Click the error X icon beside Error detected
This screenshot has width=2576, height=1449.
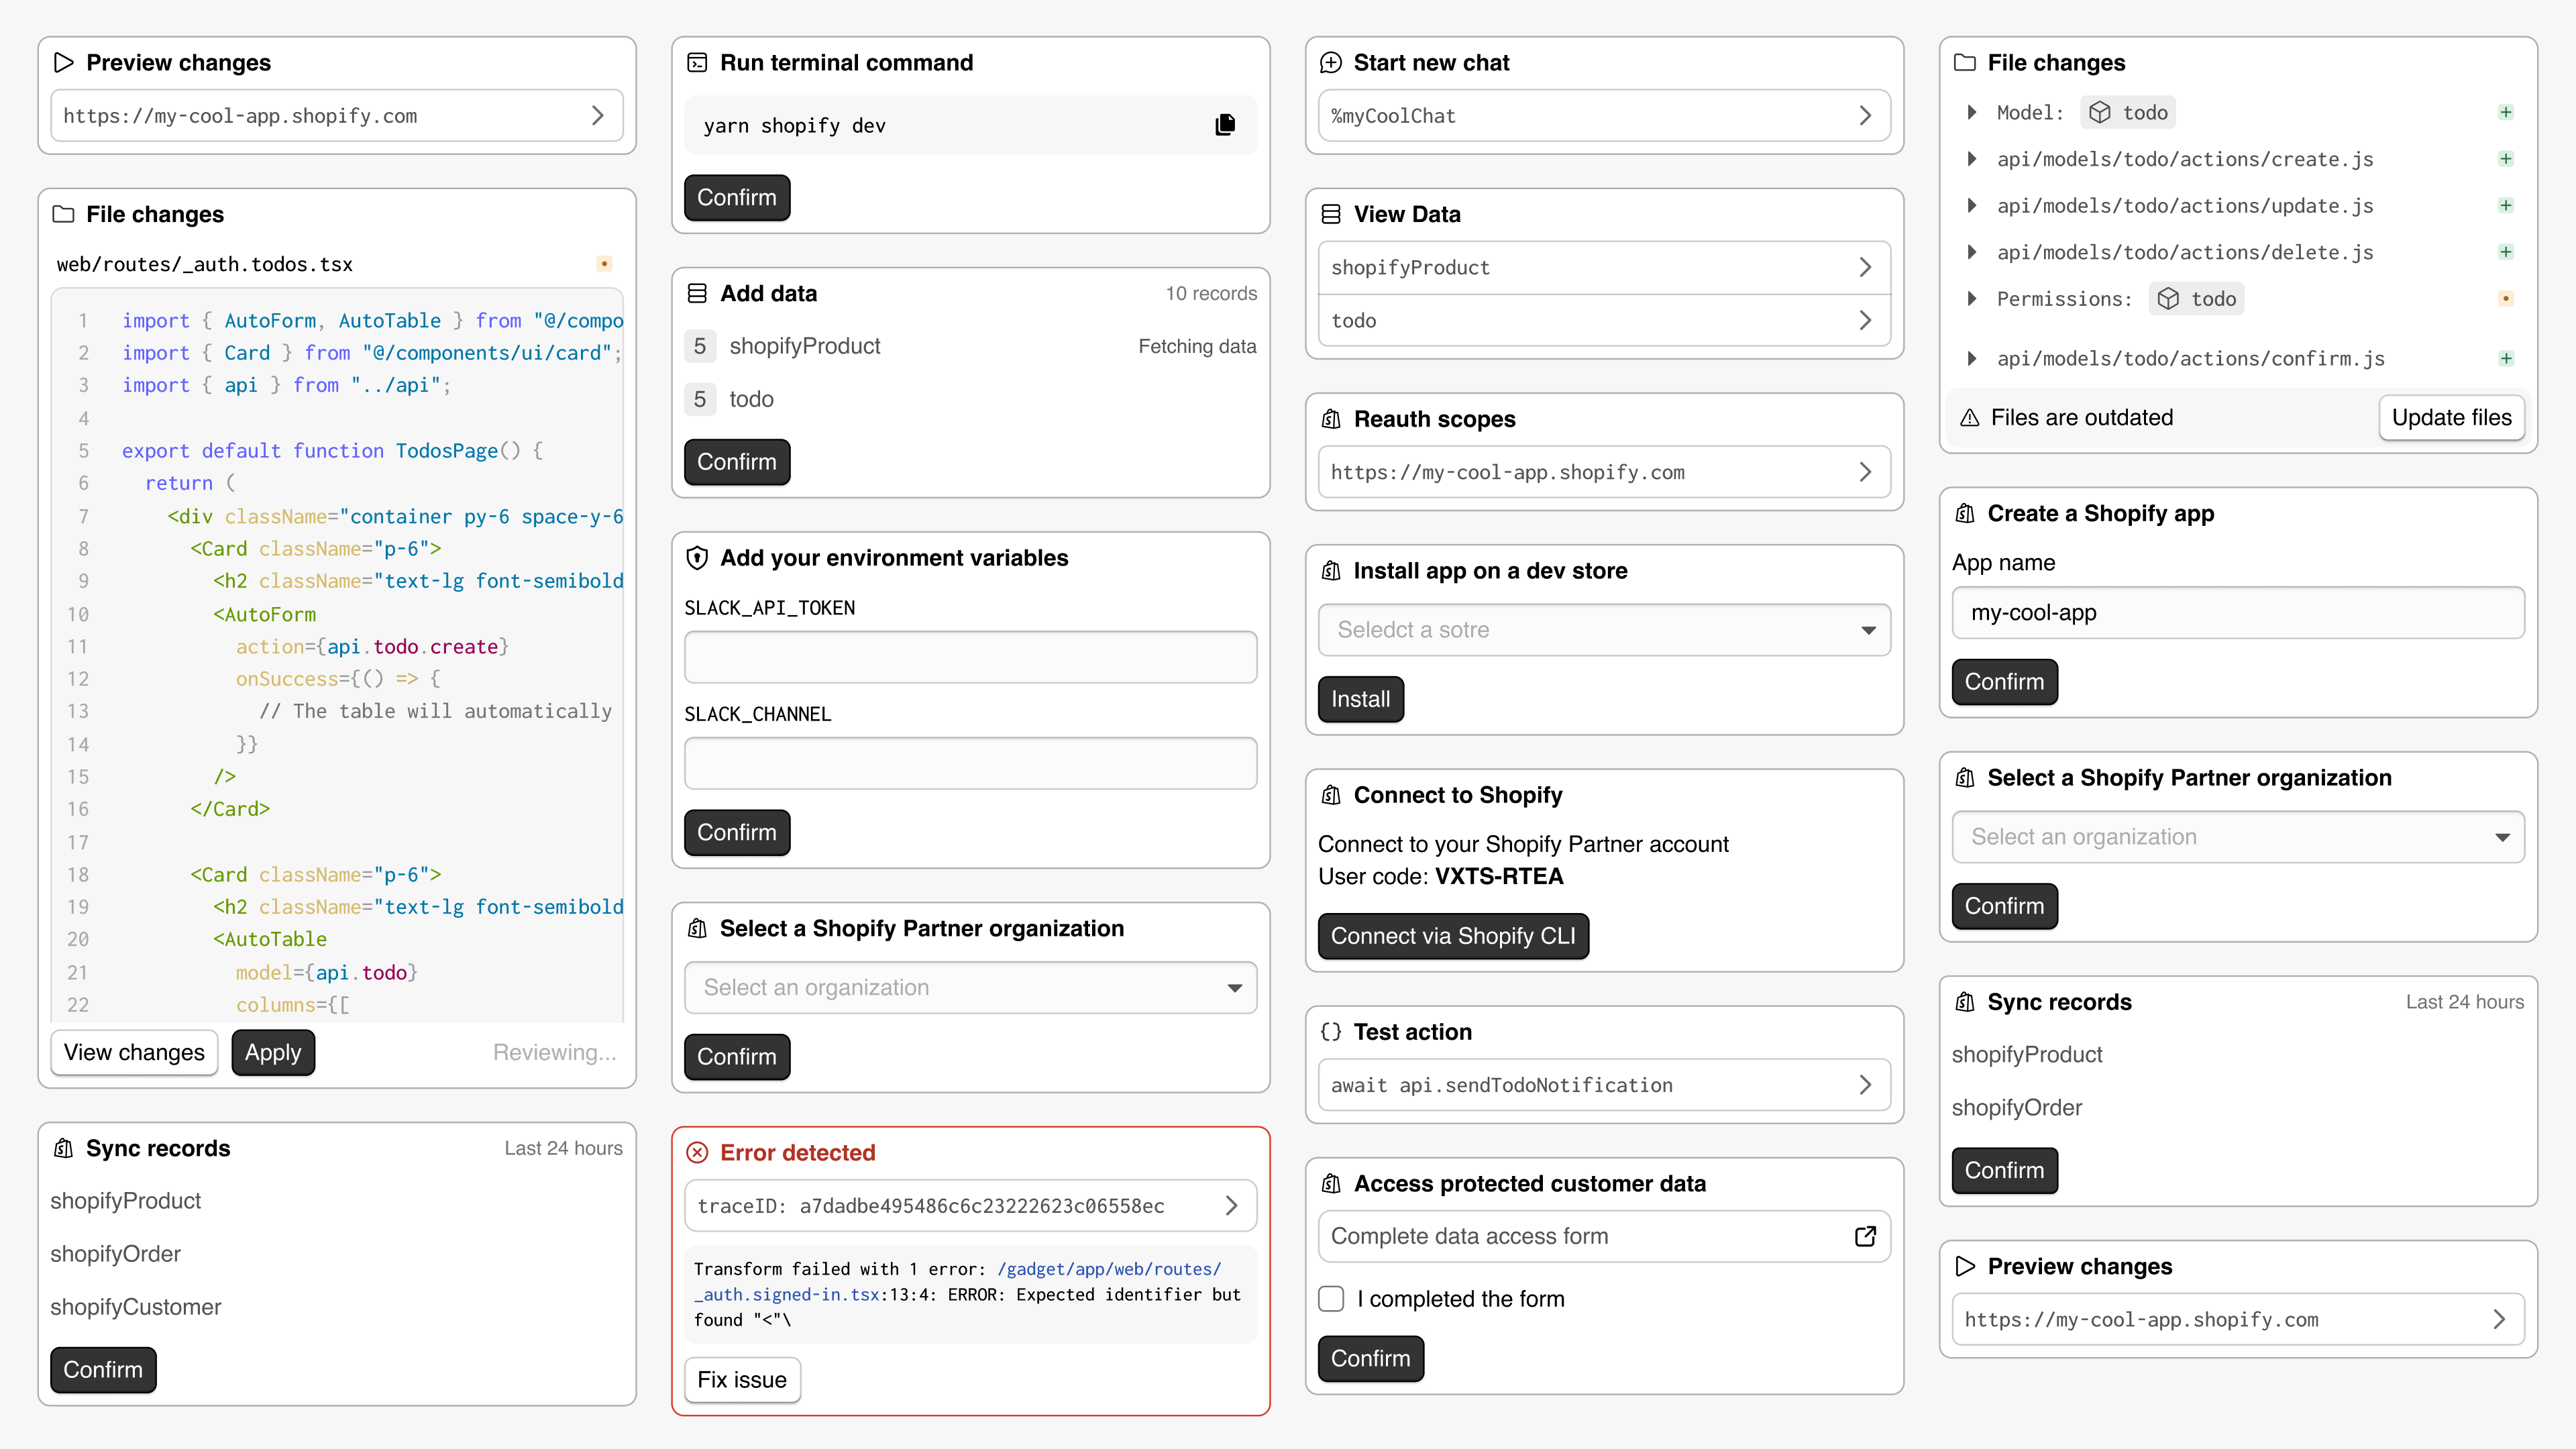697,1153
